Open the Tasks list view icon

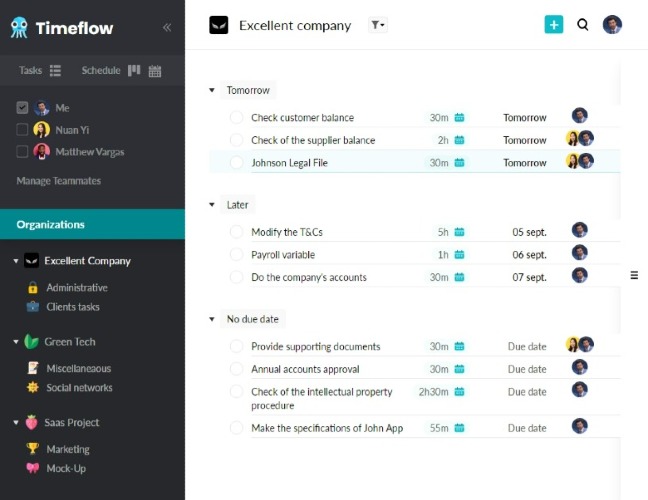(55, 71)
